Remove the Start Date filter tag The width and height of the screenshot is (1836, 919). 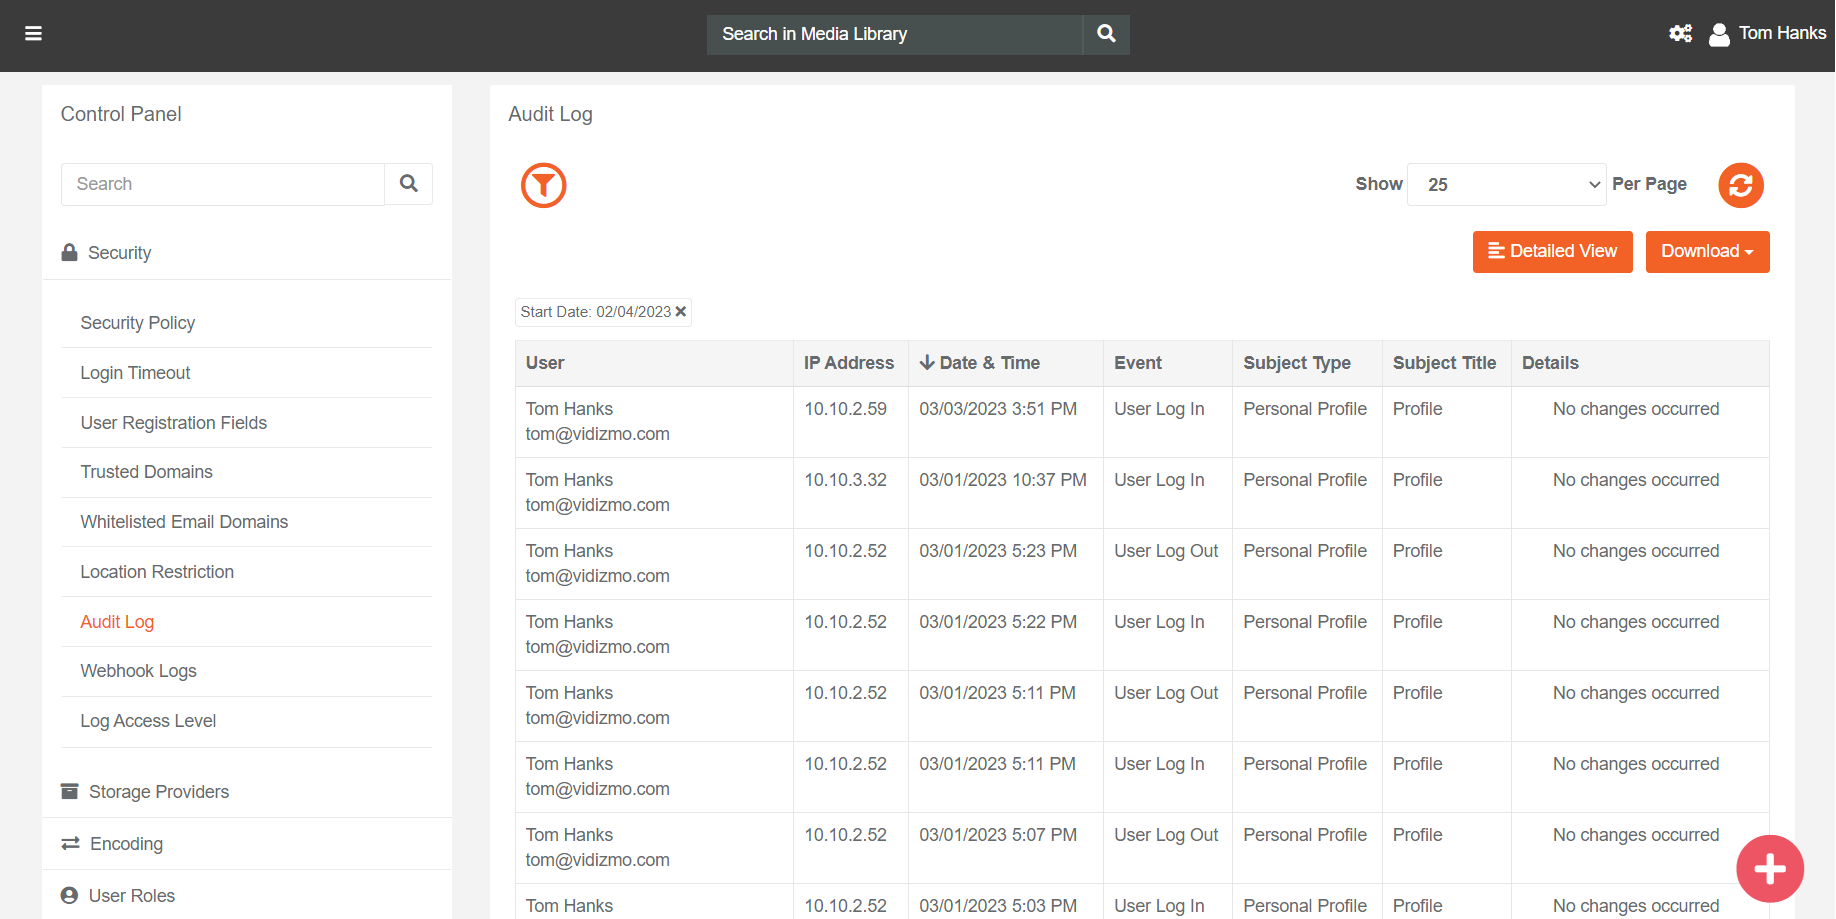point(681,312)
